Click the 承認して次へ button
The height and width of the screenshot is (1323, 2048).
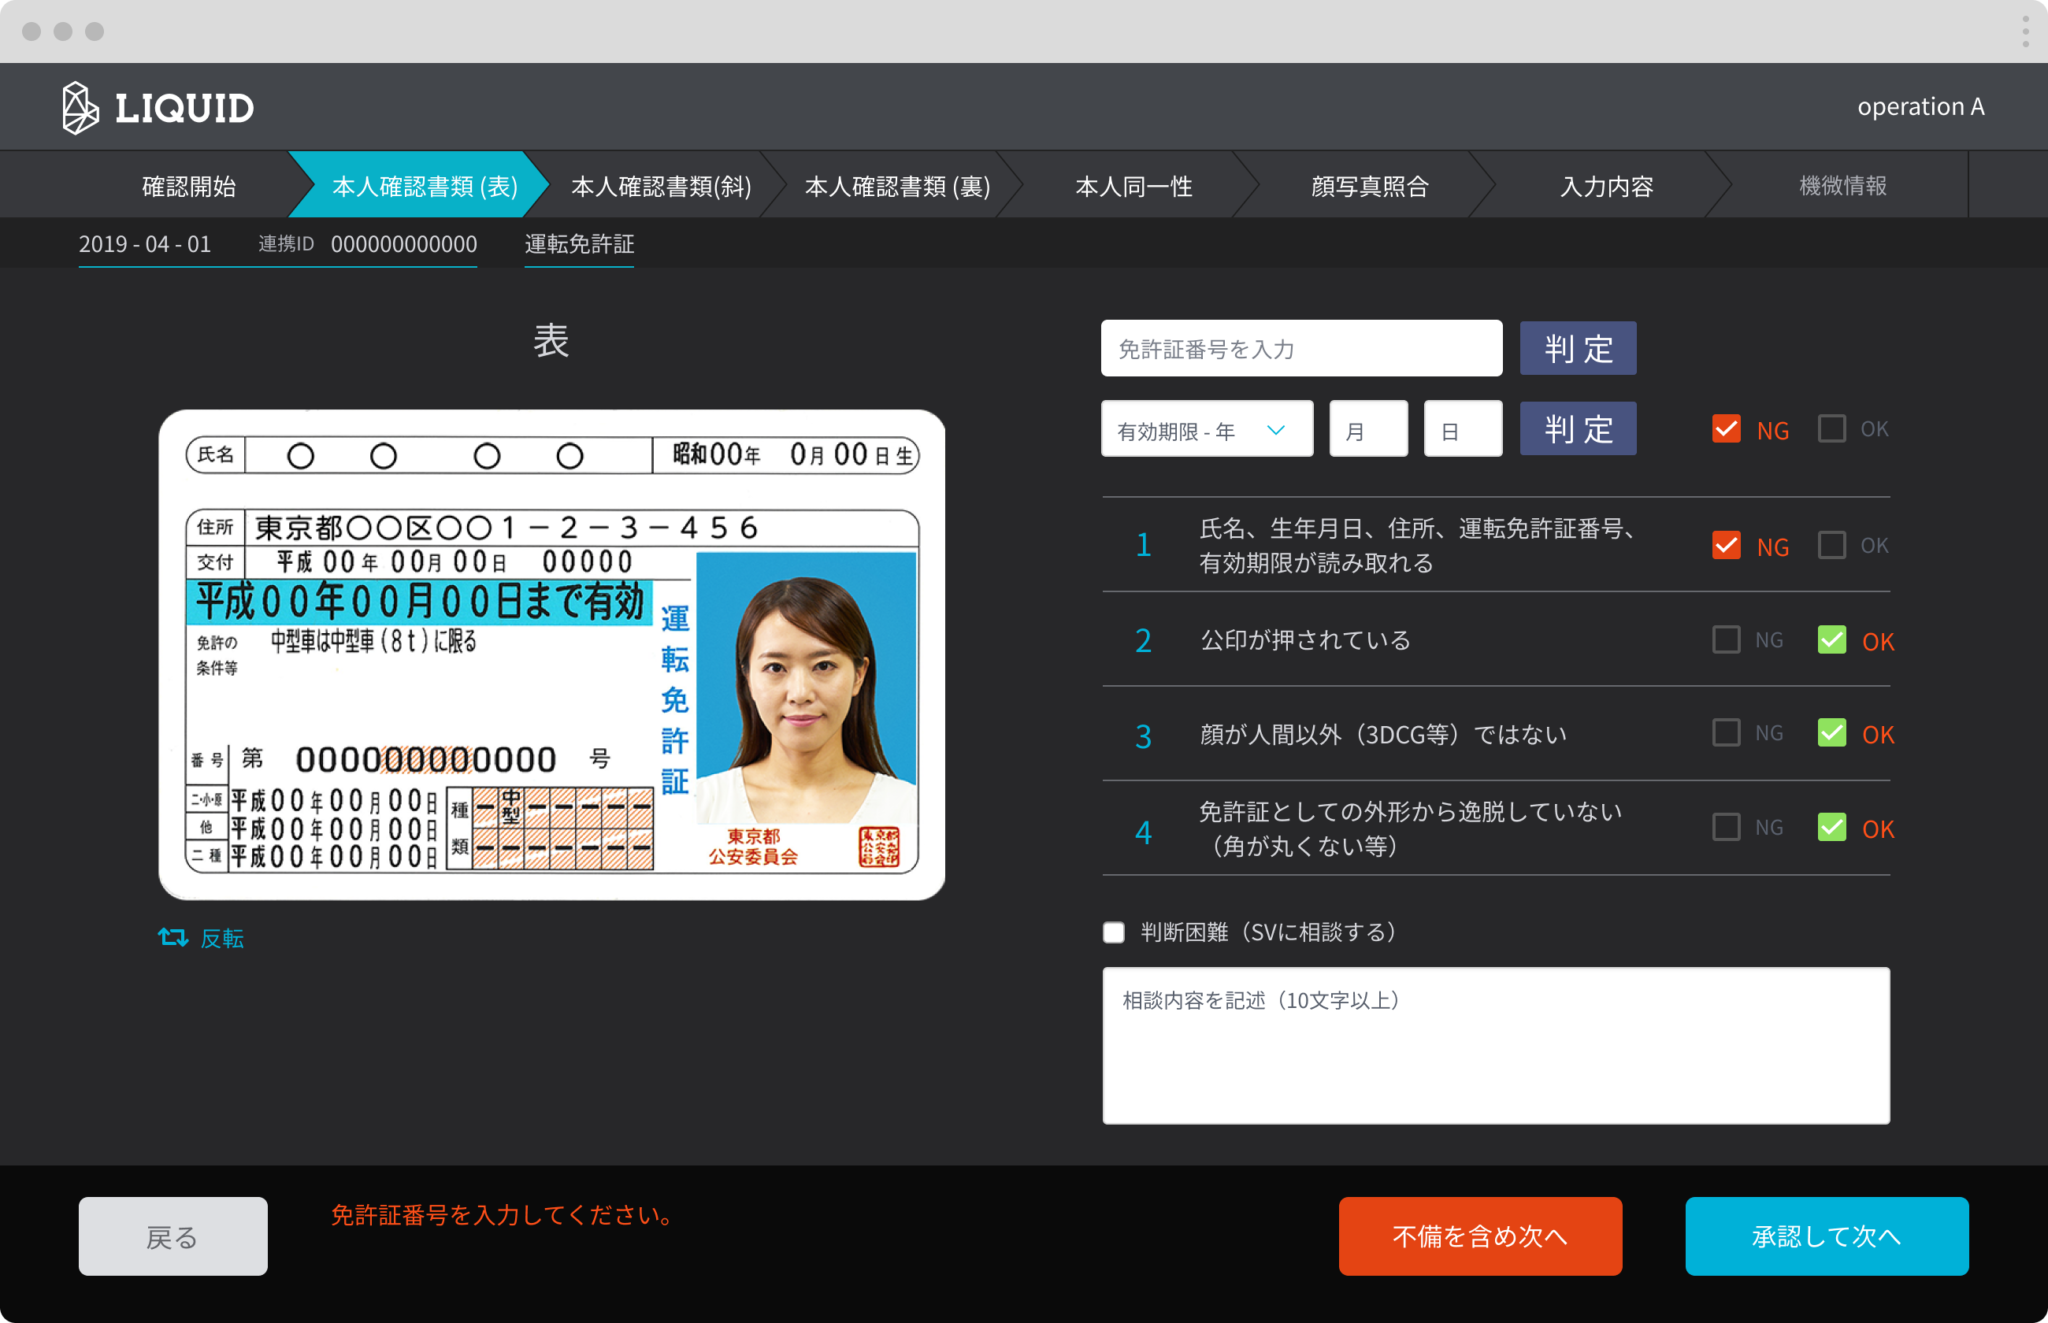(x=1826, y=1236)
